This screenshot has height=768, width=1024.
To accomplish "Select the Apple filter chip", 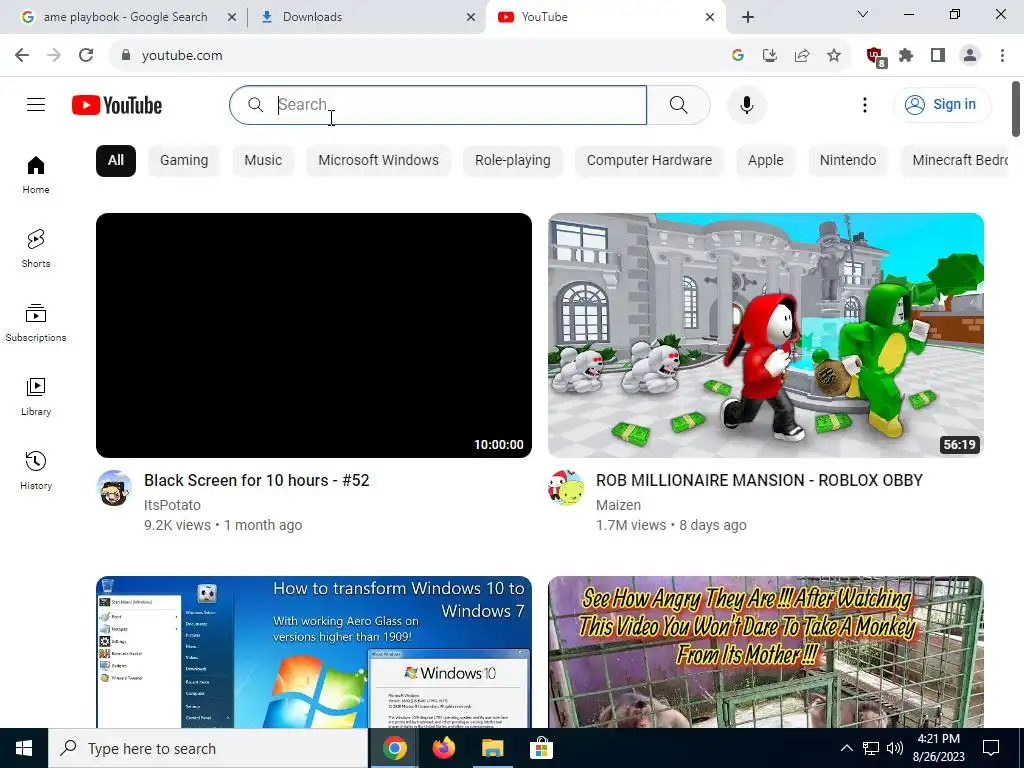I will point(765,161).
